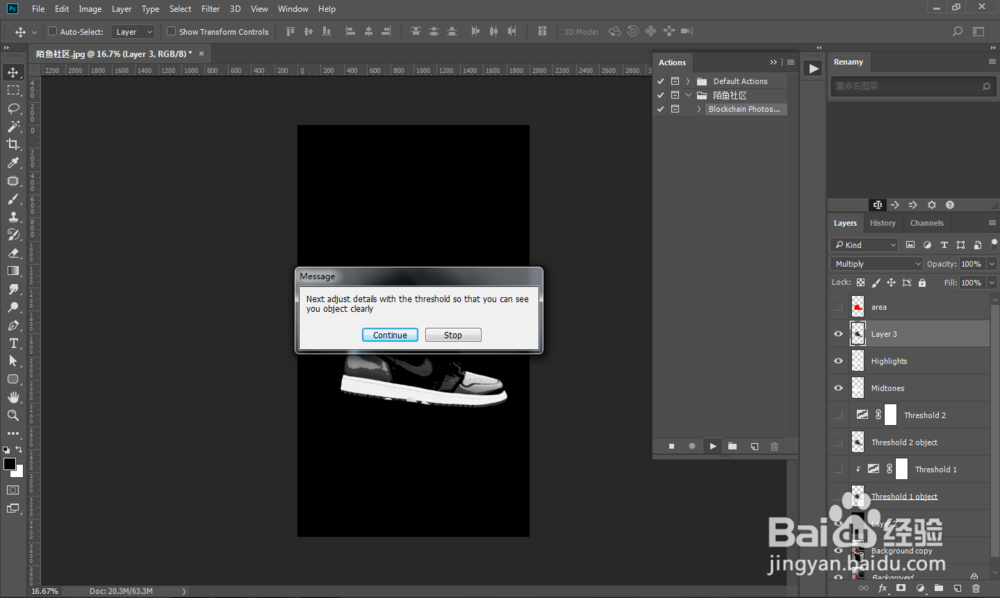Select the Magic Wand tool
Viewport: 1000px width, 598px height.
tap(13, 126)
